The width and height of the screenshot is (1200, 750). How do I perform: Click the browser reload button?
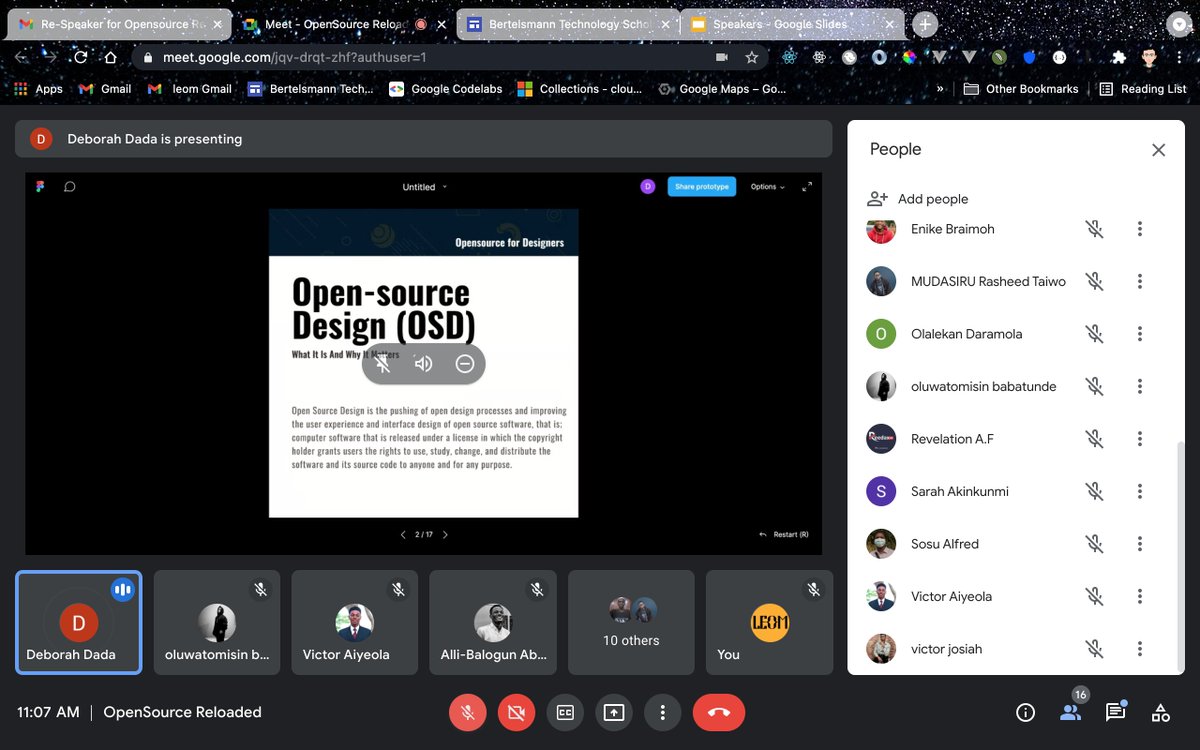tap(81, 57)
